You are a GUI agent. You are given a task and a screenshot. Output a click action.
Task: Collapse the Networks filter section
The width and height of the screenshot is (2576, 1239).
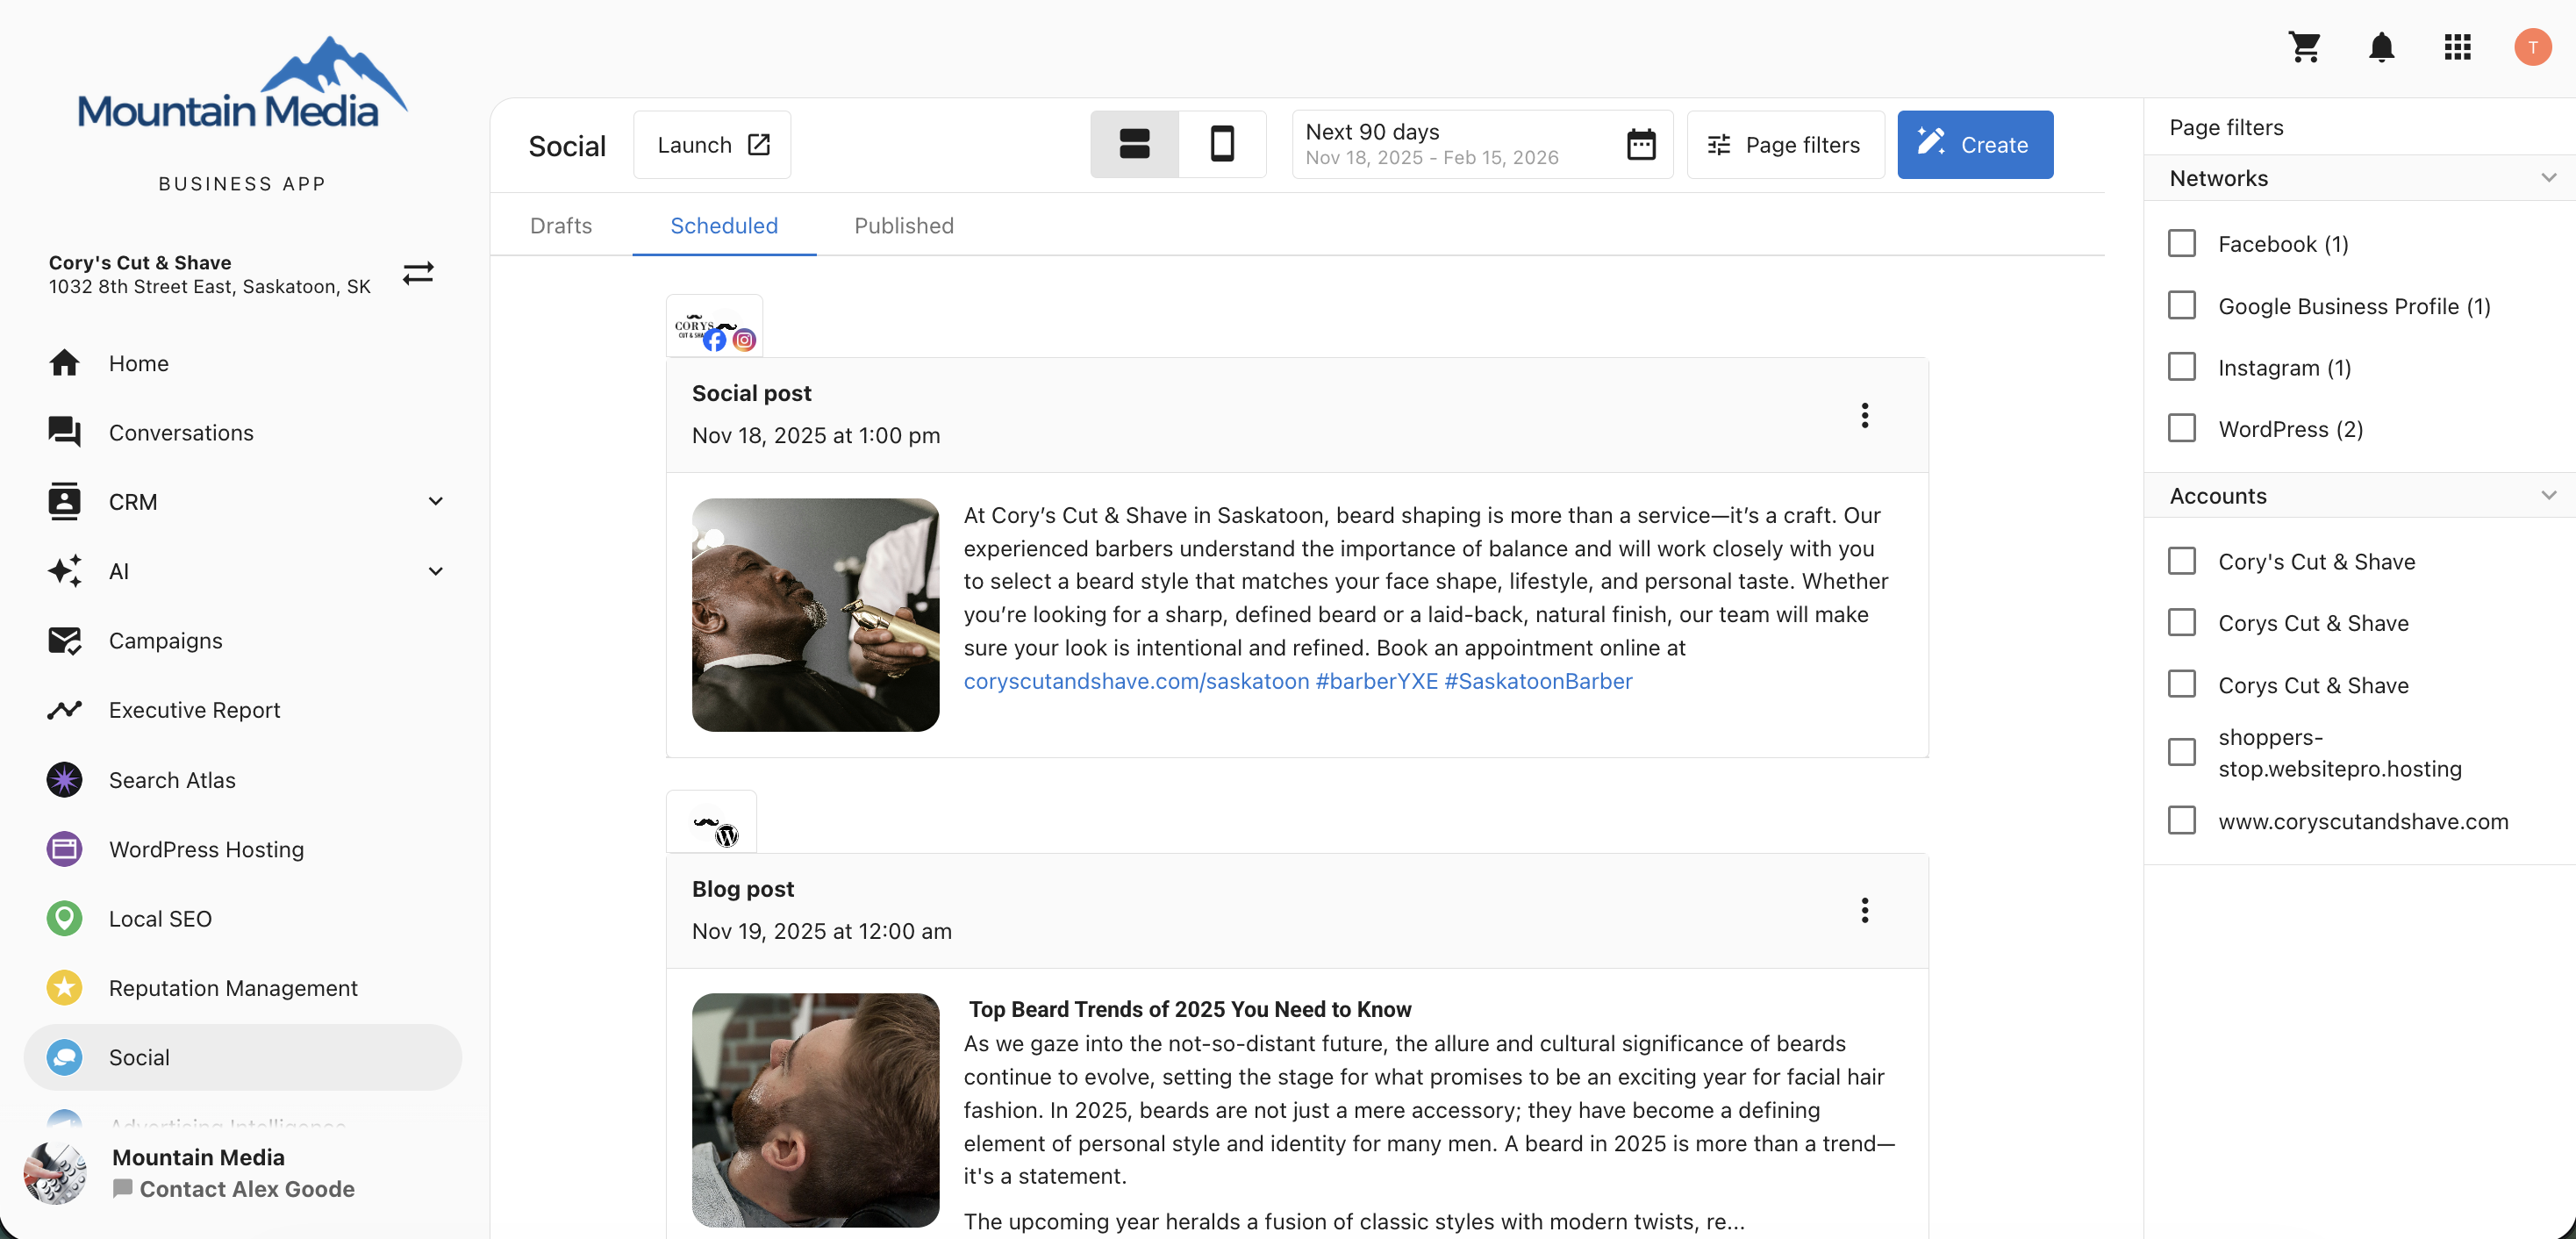click(x=2549, y=177)
